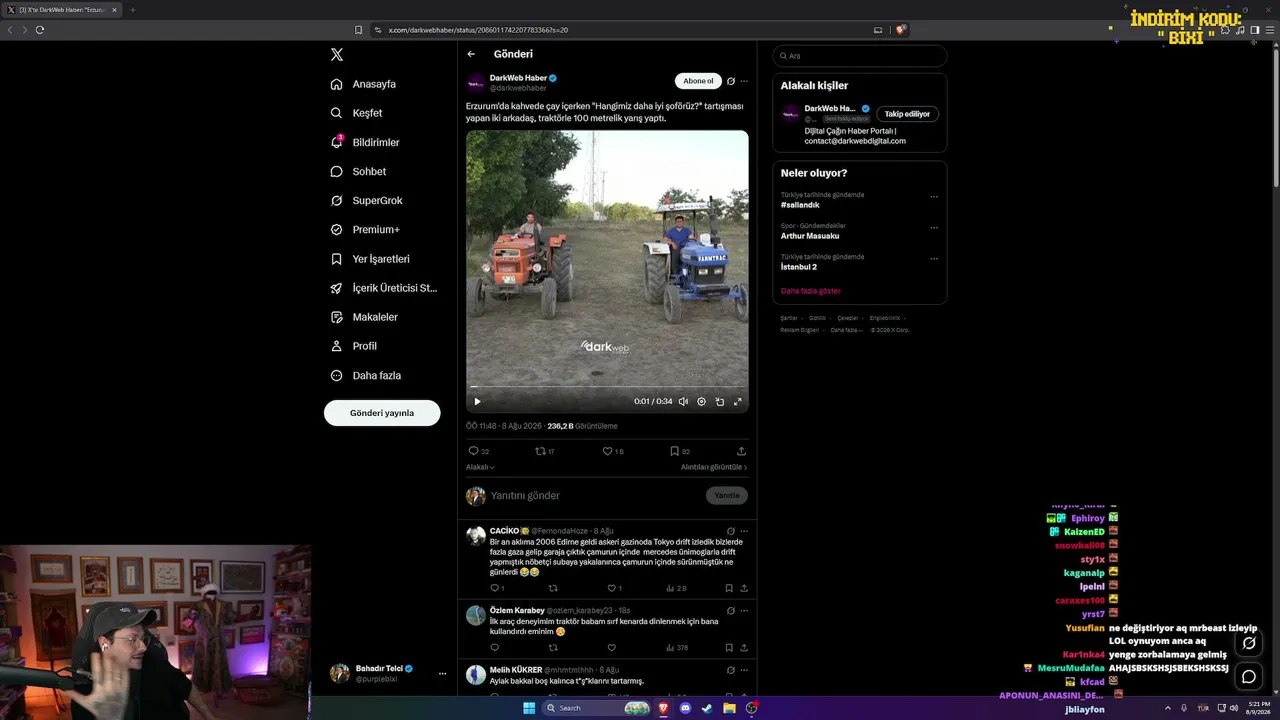Open İçerik Üreticisi Stüdyosu item

point(384,287)
